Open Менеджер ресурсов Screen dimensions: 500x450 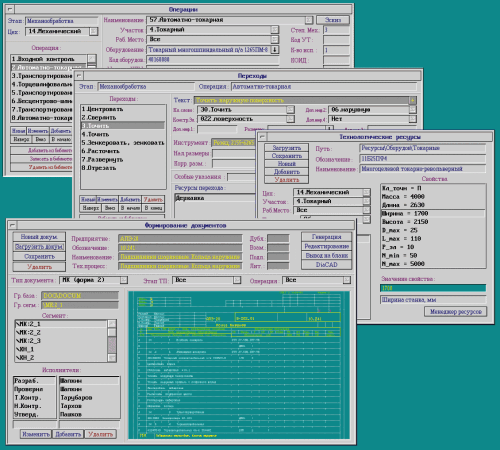point(456,312)
